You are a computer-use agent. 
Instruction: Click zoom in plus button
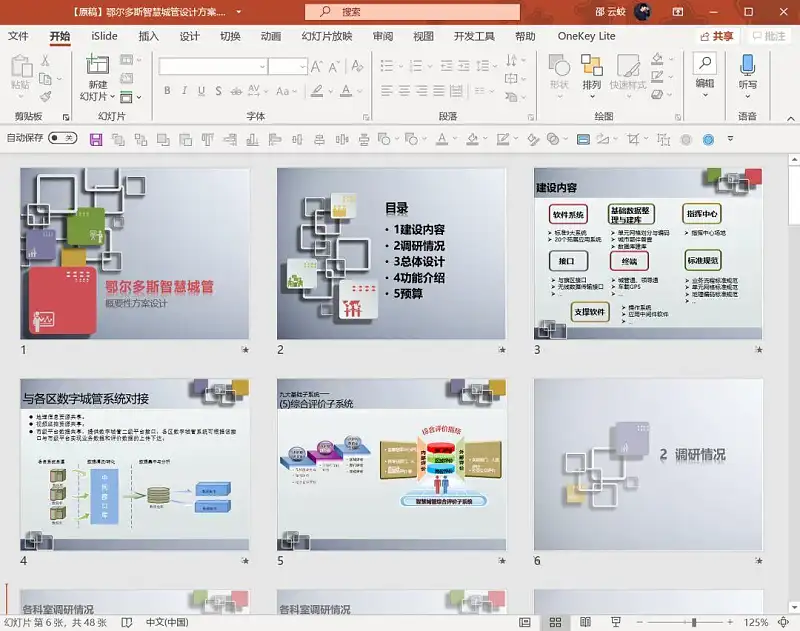coord(730,622)
